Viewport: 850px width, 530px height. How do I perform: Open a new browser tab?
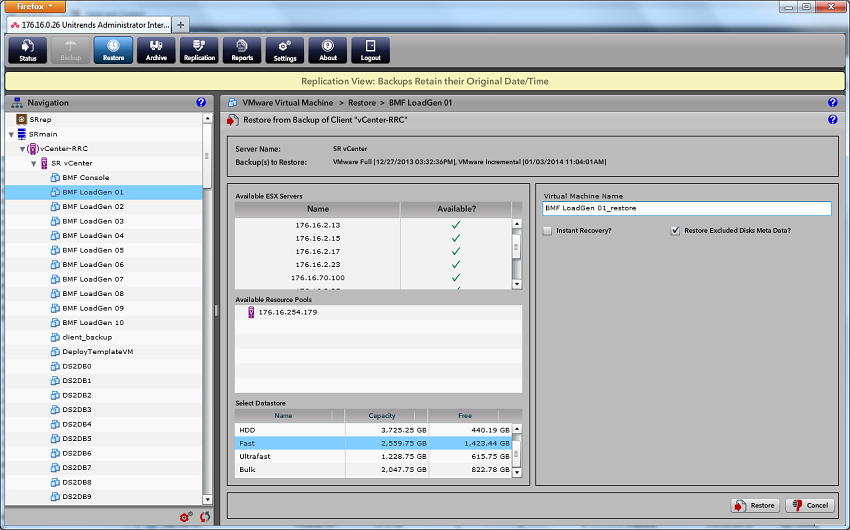coord(181,25)
